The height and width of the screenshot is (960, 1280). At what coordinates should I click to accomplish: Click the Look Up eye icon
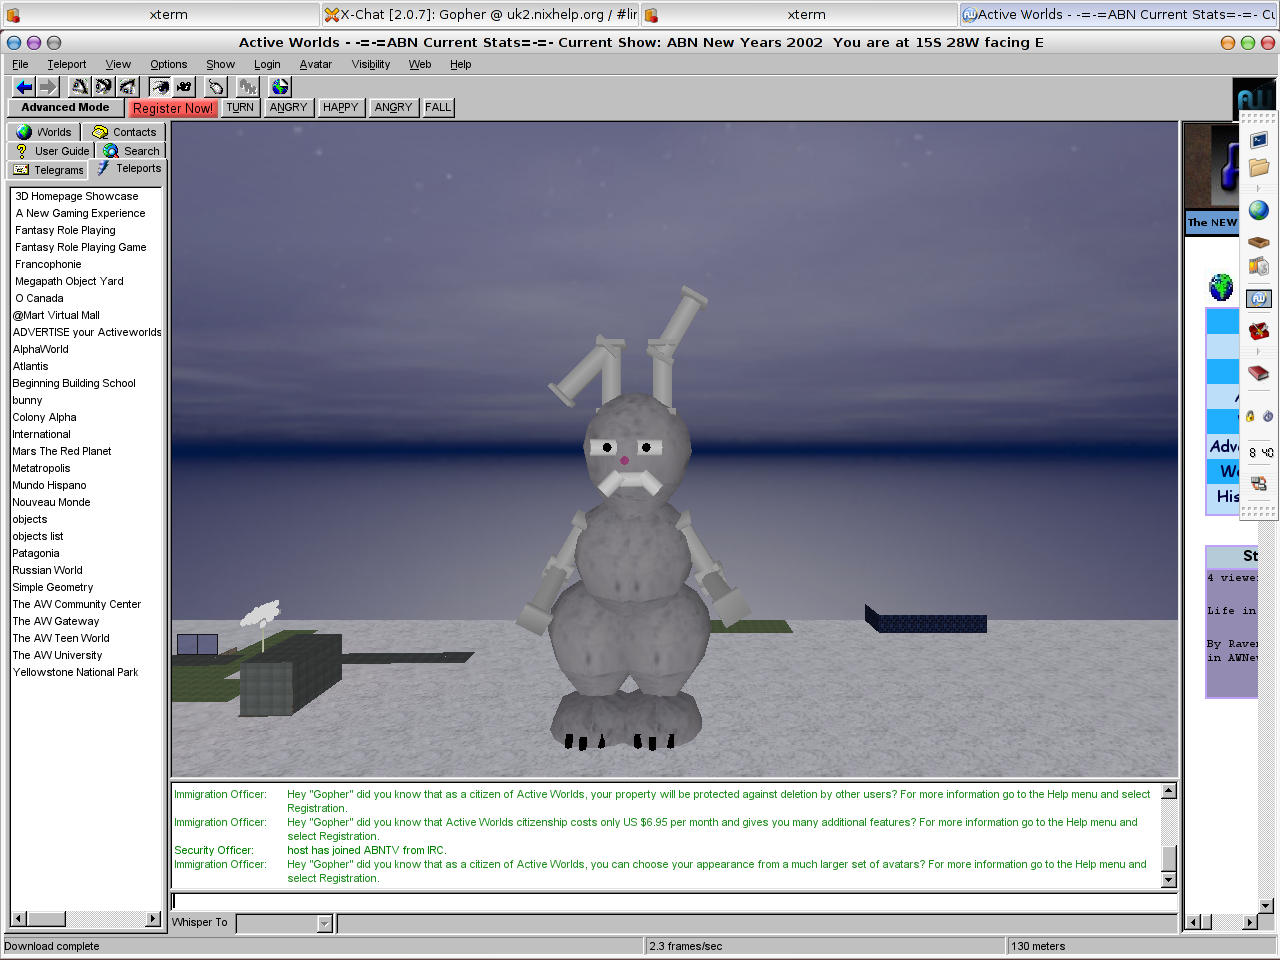point(80,87)
